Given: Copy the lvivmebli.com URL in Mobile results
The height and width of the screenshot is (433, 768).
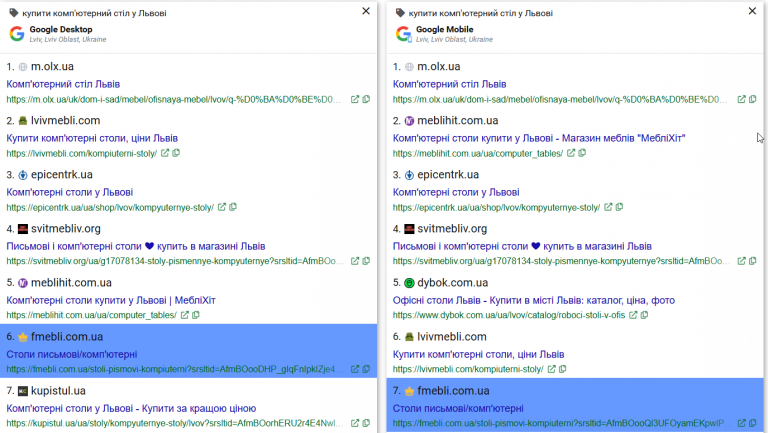Looking at the screenshot, I should (x=563, y=369).
